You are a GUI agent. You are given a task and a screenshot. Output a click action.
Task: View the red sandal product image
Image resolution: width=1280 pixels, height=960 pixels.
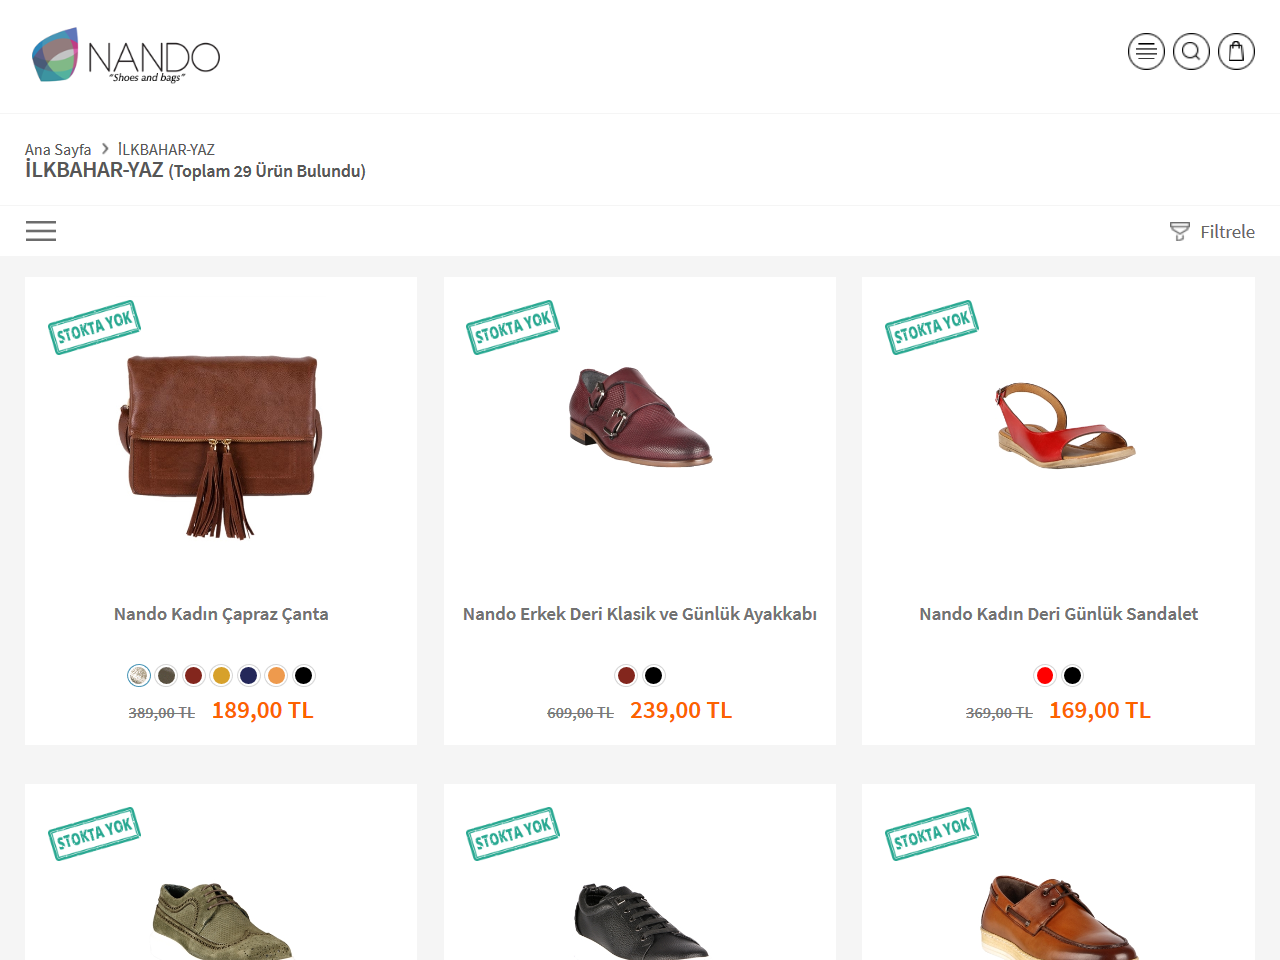[1064, 425]
